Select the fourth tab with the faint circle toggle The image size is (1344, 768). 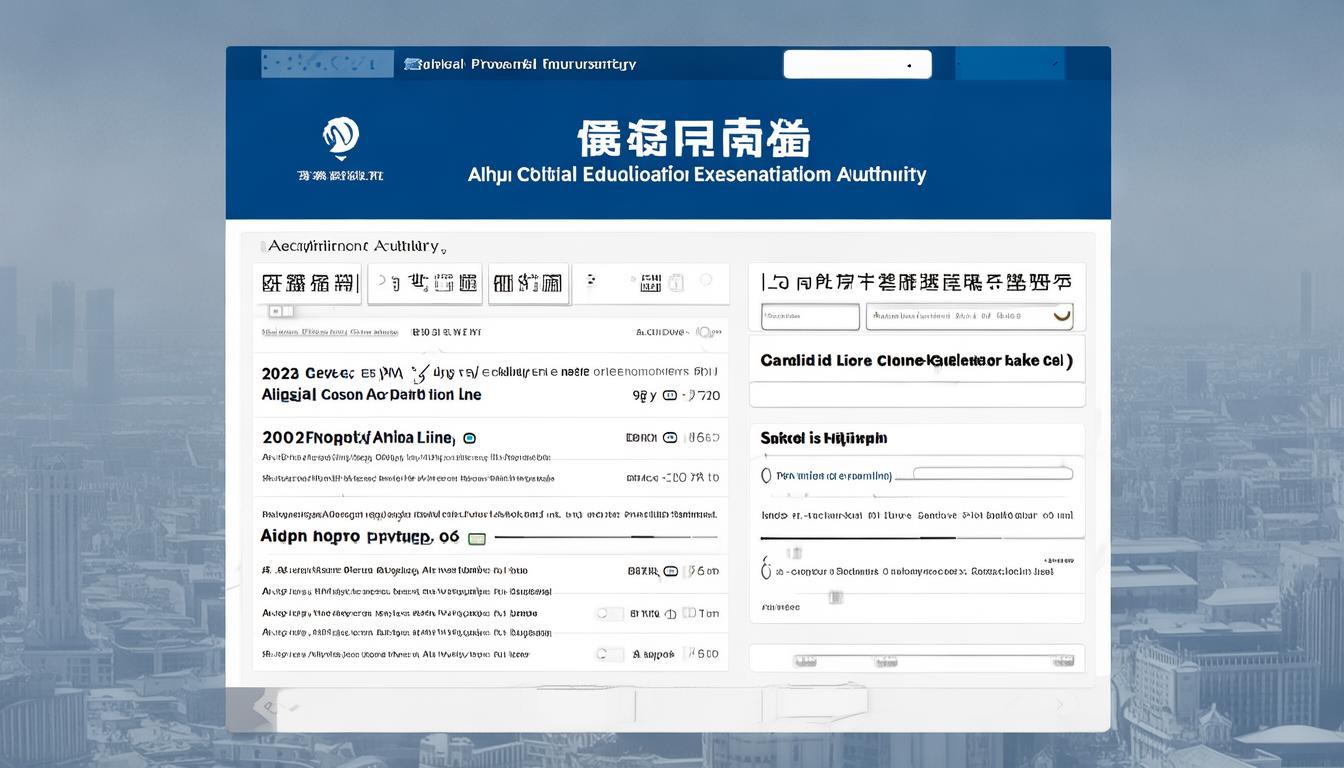coord(652,284)
